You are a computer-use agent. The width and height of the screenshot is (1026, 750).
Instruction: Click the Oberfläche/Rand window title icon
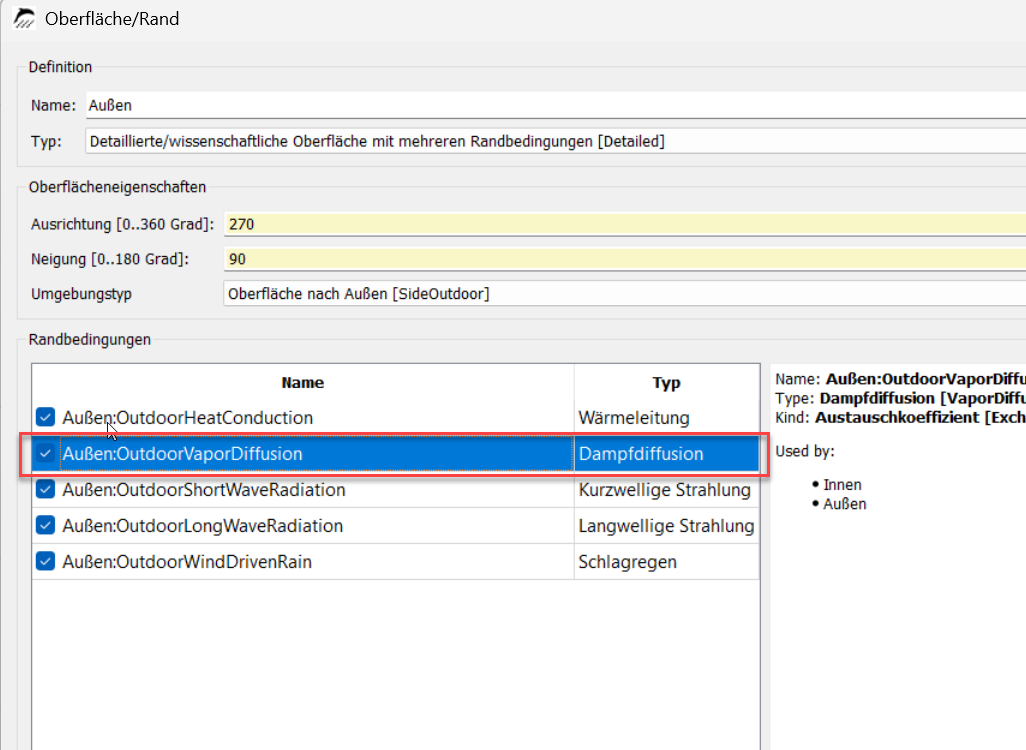[24, 18]
